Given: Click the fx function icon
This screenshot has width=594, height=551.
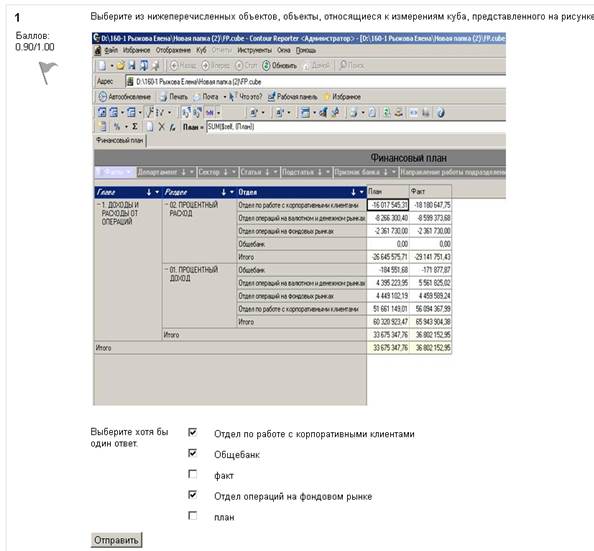Looking at the screenshot, I should click(172, 127).
